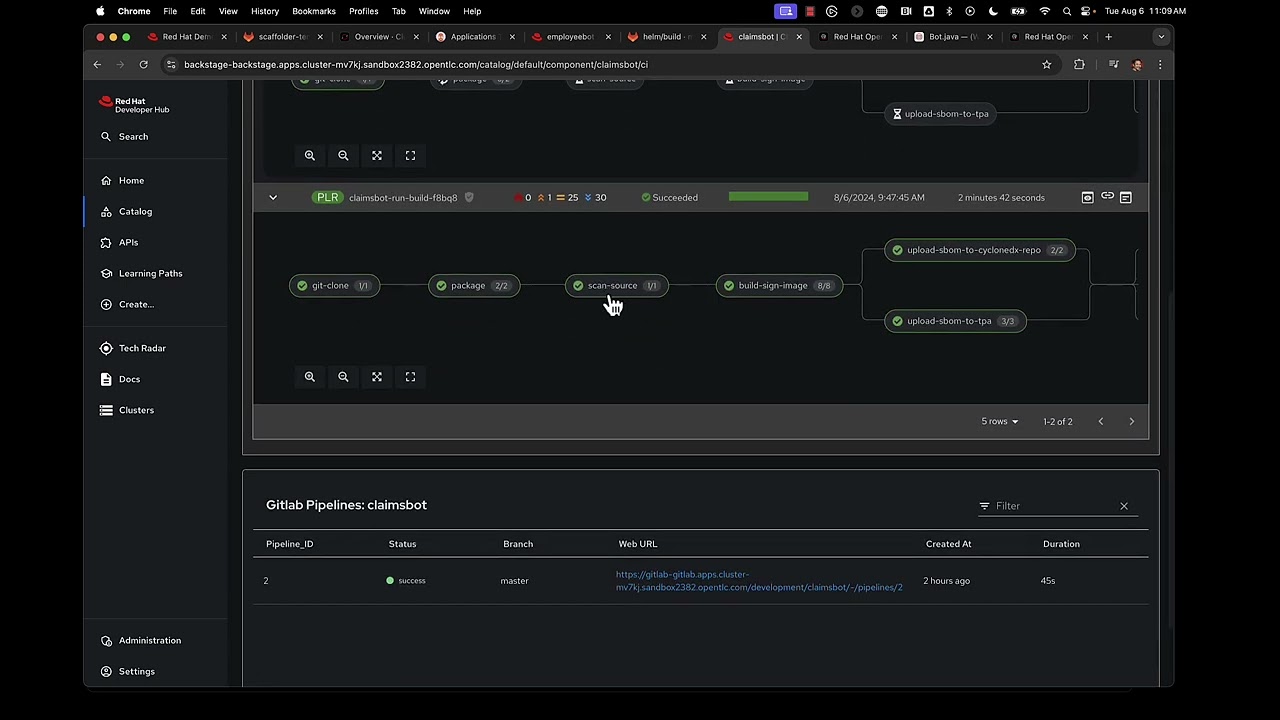Reset view of the claimsbot-run-build-f8bq8 pipeline graph

(410, 377)
